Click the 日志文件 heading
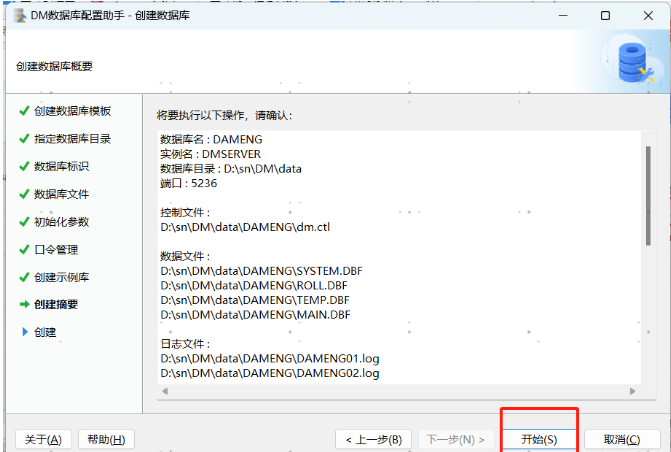This screenshot has width=671, height=452. point(185,344)
